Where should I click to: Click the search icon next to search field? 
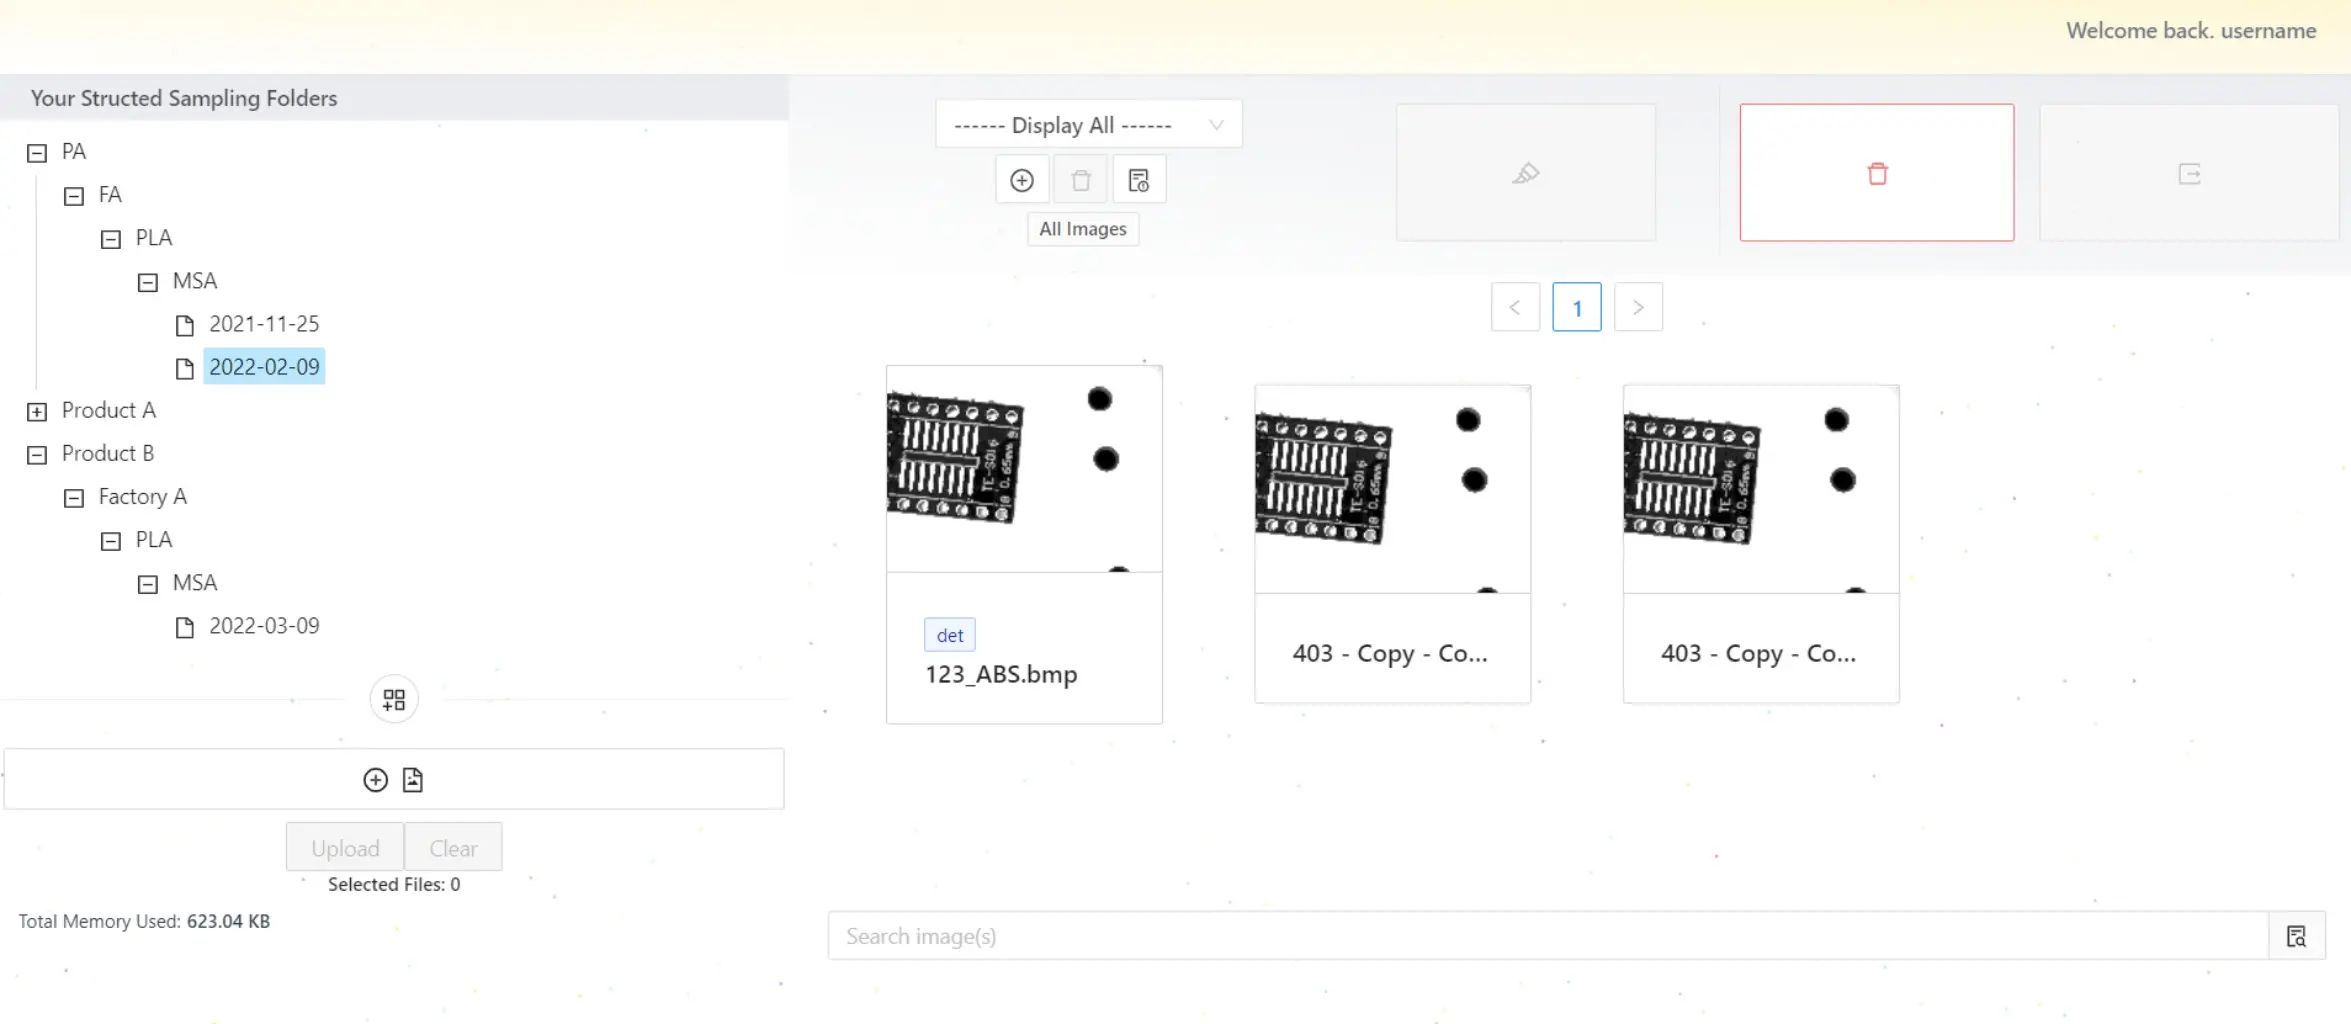[x=2296, y=936]
